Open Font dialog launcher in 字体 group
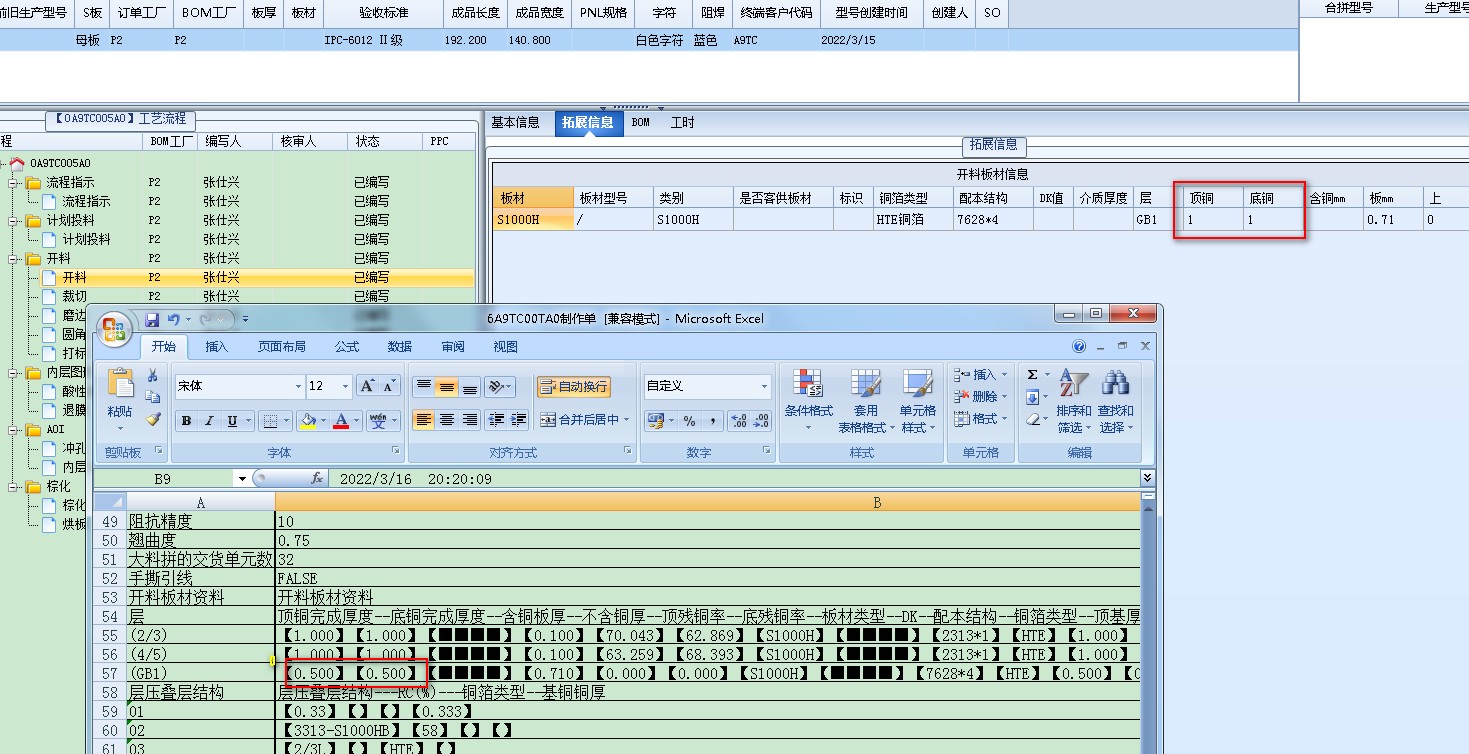Screen dimensions: 1469x754 (395, 452)
